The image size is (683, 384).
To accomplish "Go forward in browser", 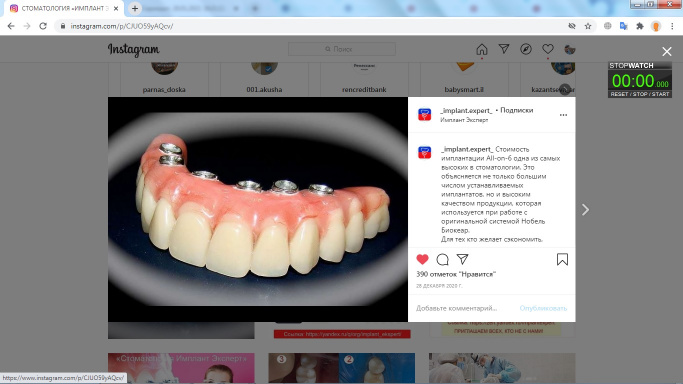I will (x=27, y=26).
